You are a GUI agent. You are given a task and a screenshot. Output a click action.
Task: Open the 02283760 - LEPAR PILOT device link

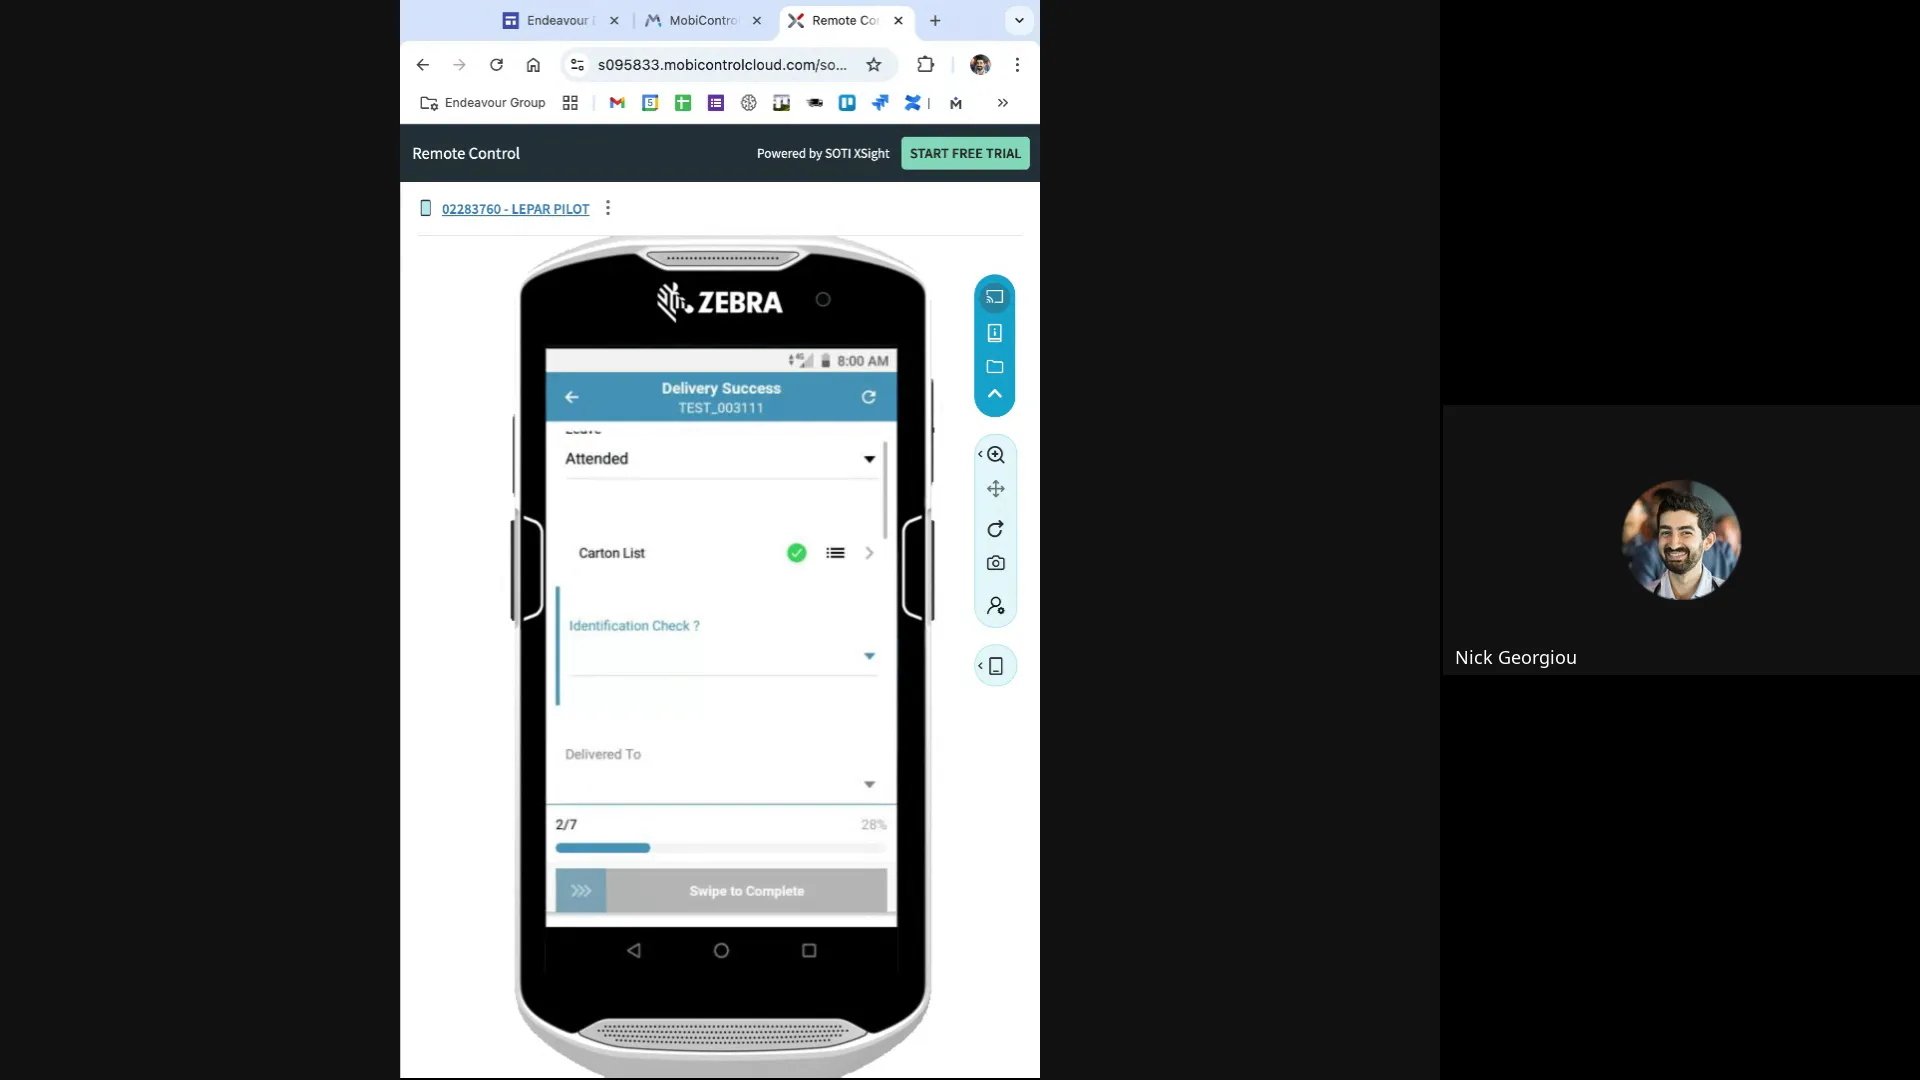click(516, 209)
